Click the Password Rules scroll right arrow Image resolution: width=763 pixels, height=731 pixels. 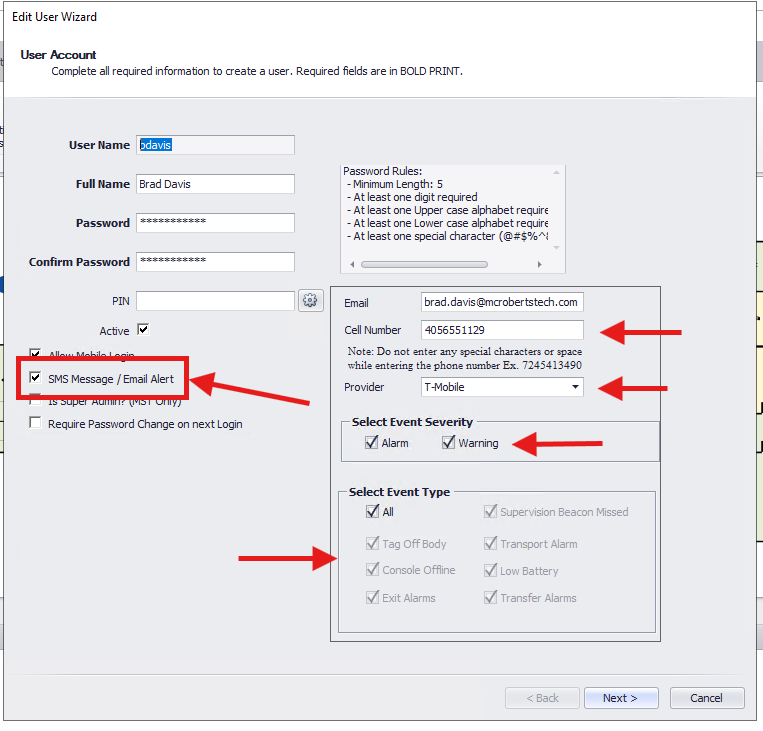540,265
